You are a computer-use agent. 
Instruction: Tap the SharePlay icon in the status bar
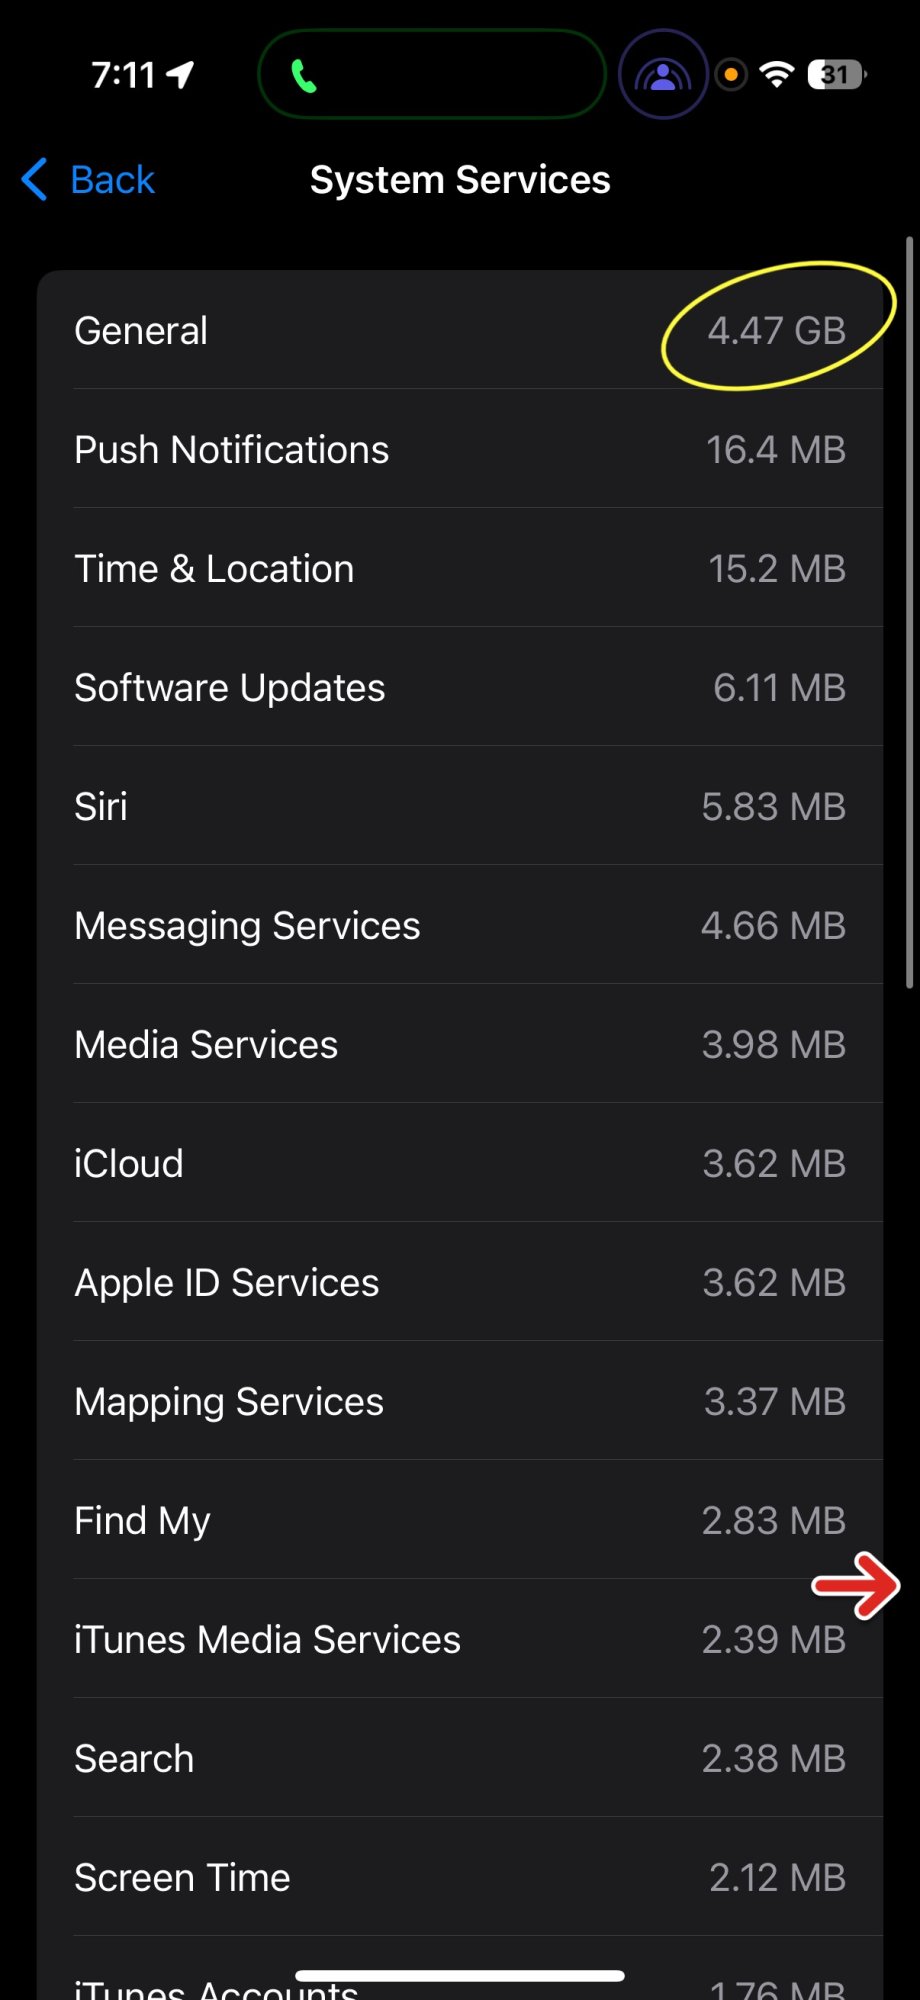(663, 75)
